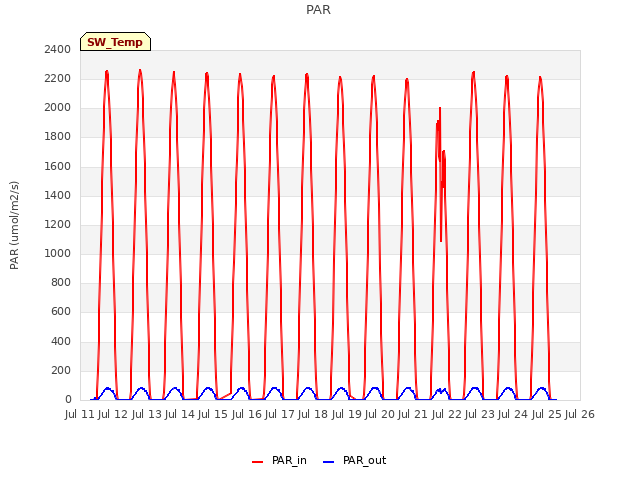Click the 600 y-axis tick label
The width and height of the screenshot is (640, 480).
point(61,312)
